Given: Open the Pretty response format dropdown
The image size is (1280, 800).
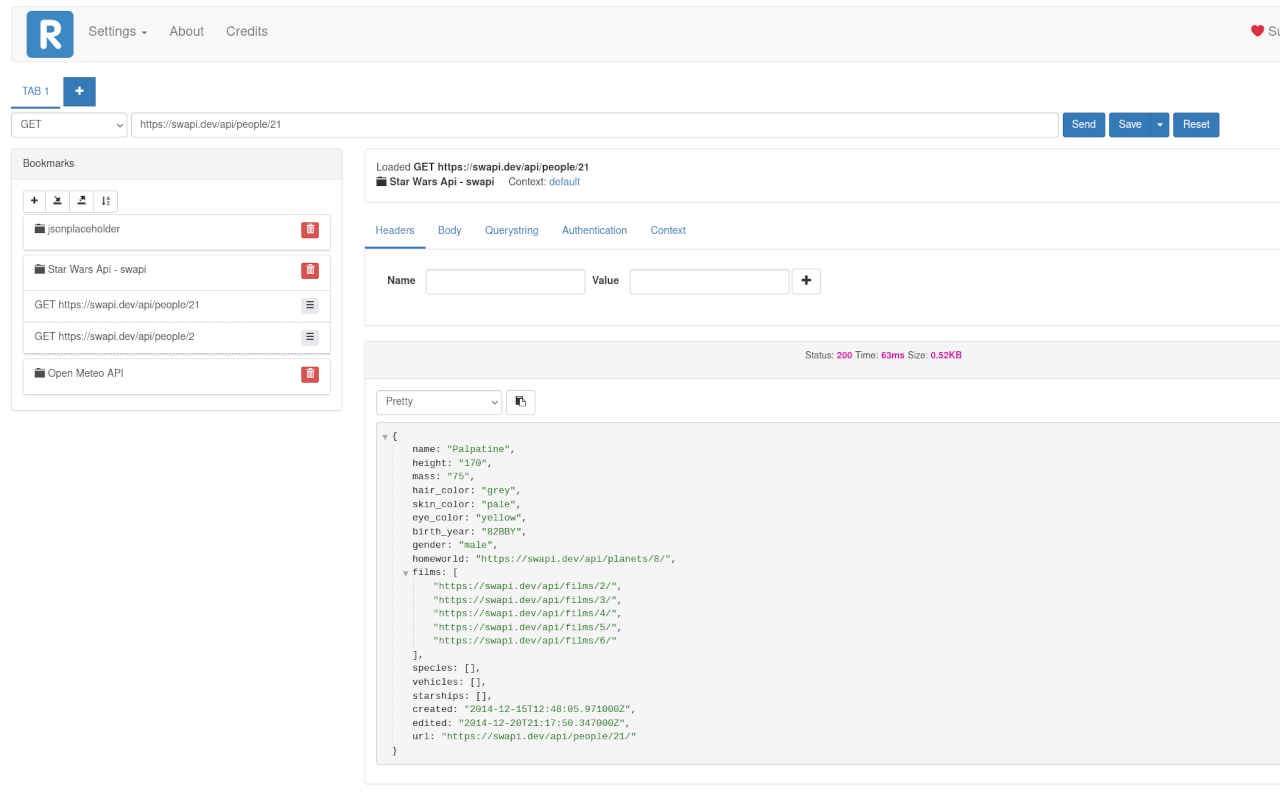Looking at the screenshot, I should click(439, 402).
